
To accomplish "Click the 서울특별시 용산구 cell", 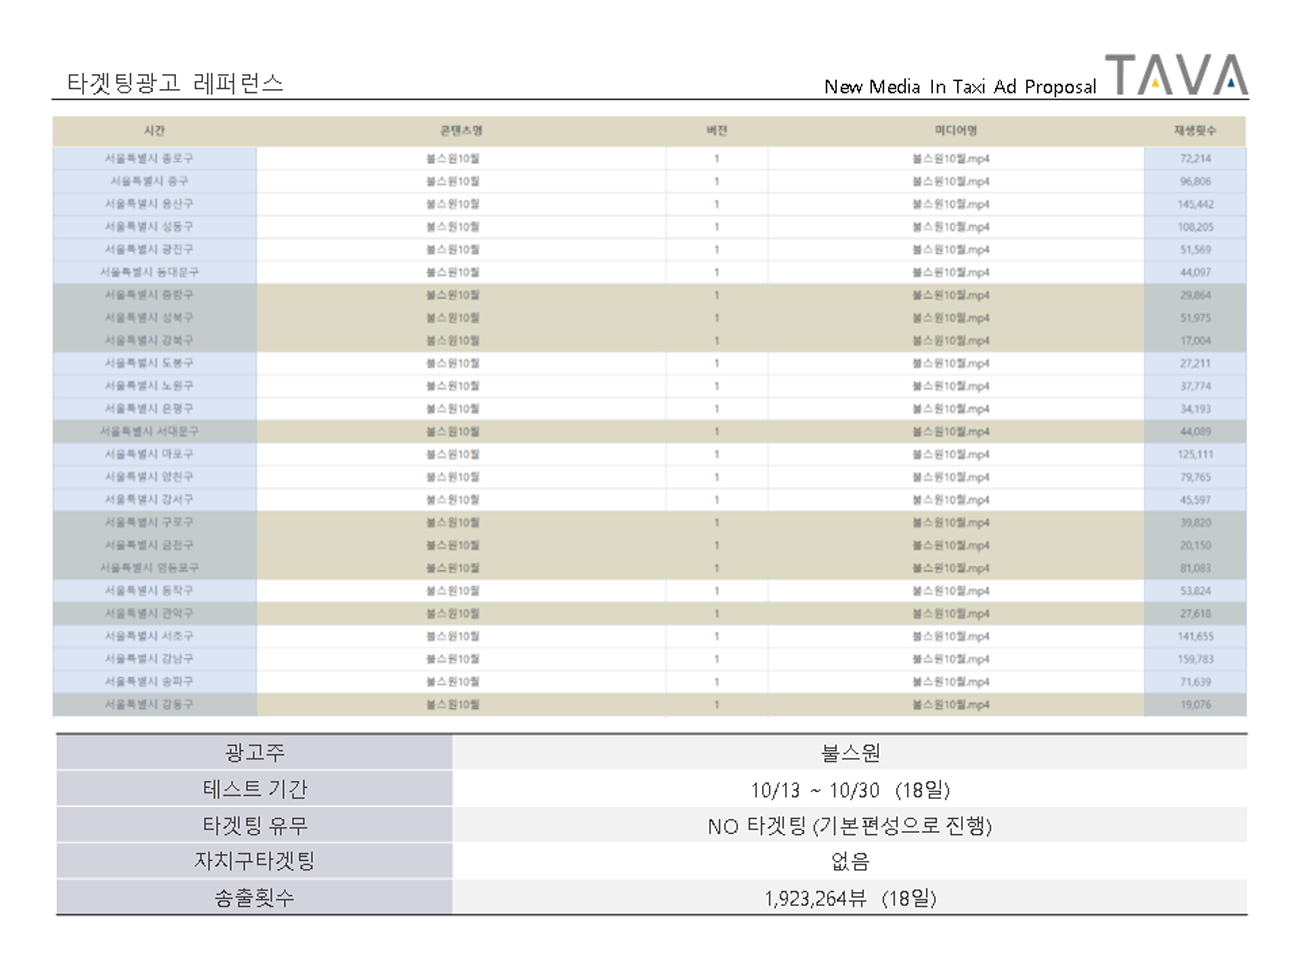I will [149, 204].
